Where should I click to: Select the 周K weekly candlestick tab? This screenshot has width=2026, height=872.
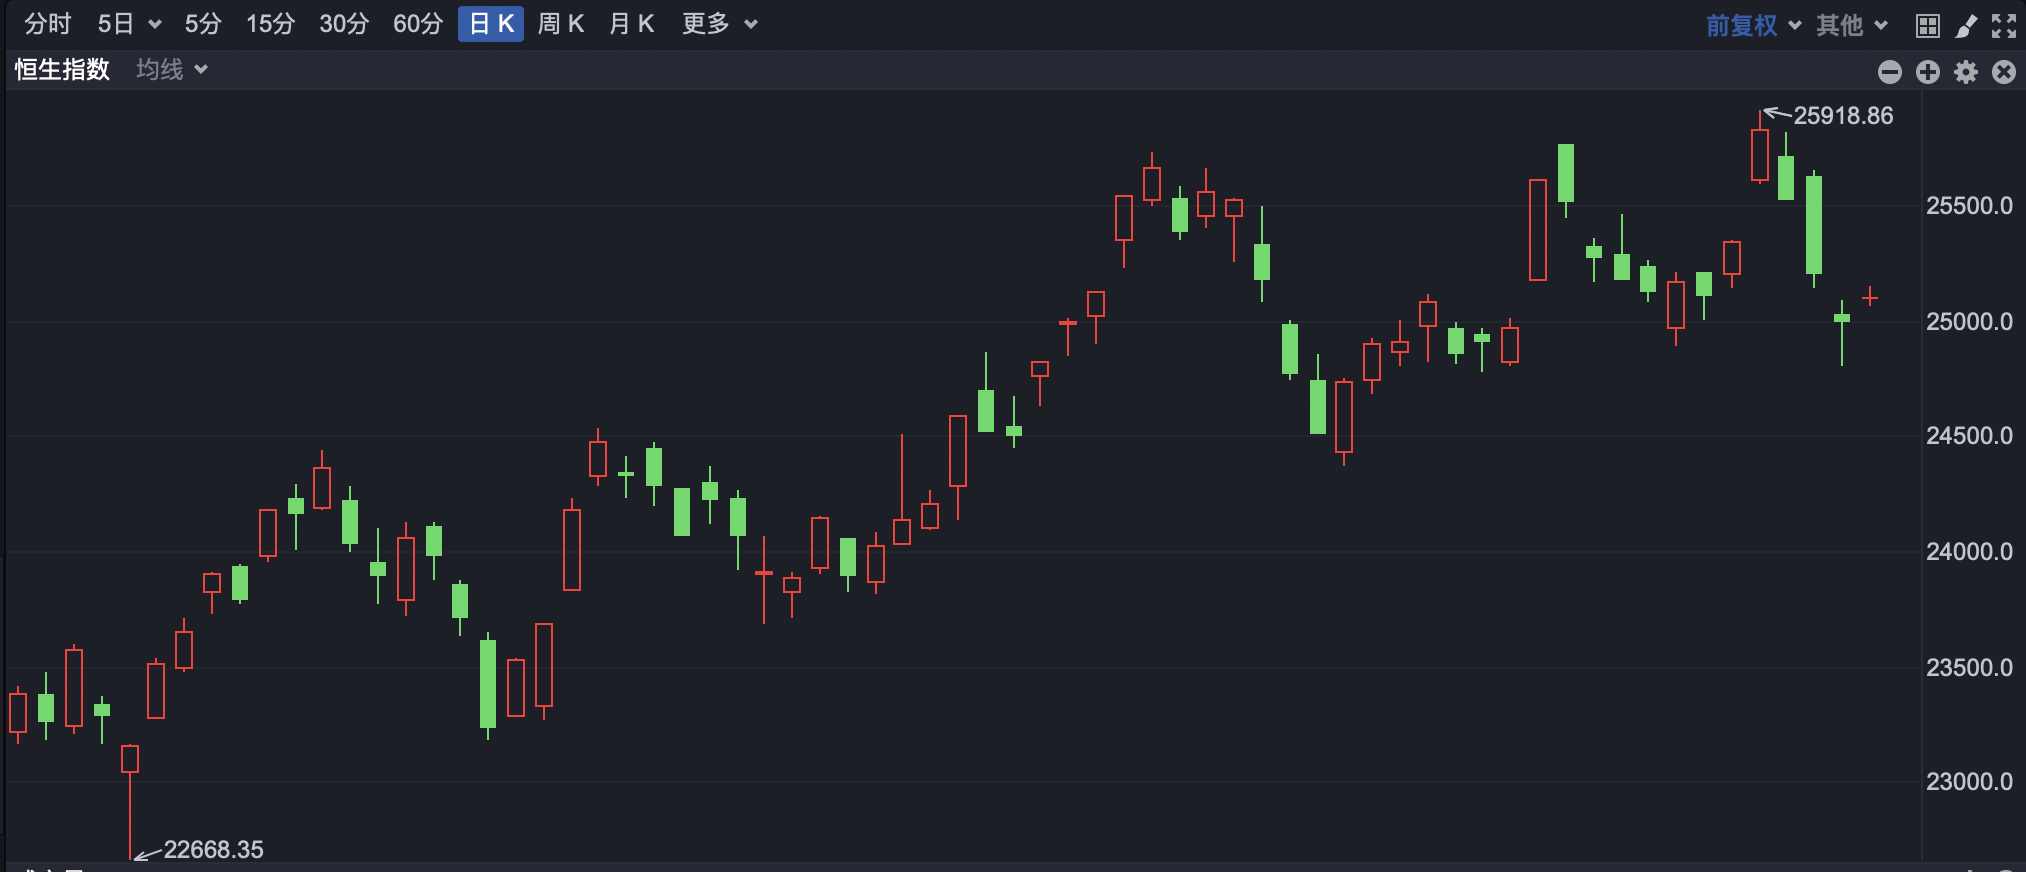(560, 24)
